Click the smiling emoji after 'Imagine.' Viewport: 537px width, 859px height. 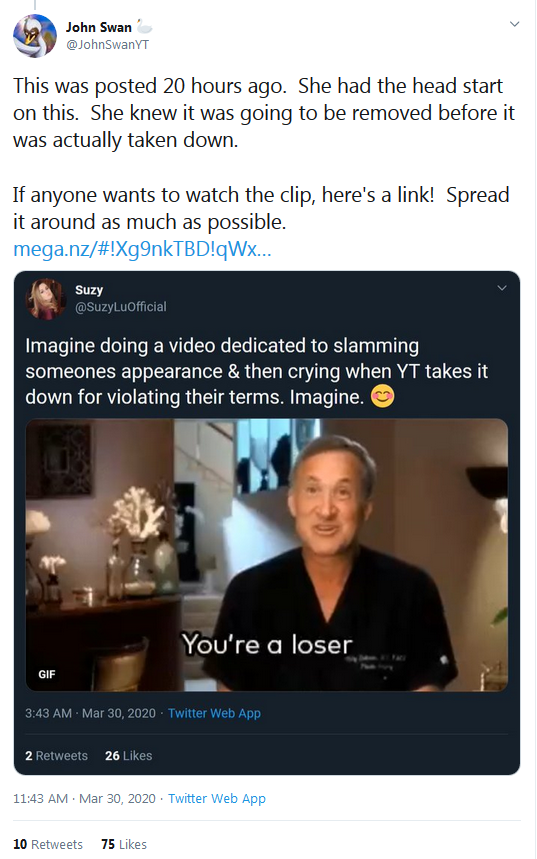382,396
